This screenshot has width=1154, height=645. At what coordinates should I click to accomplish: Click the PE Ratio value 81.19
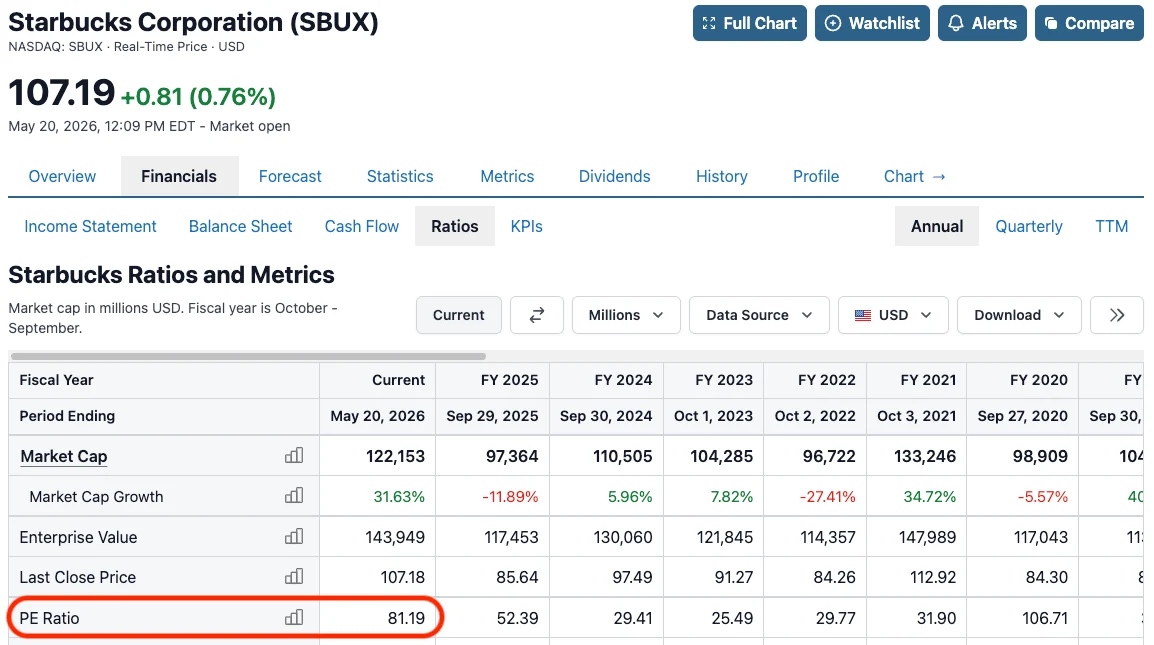click(x=406, y=618)
